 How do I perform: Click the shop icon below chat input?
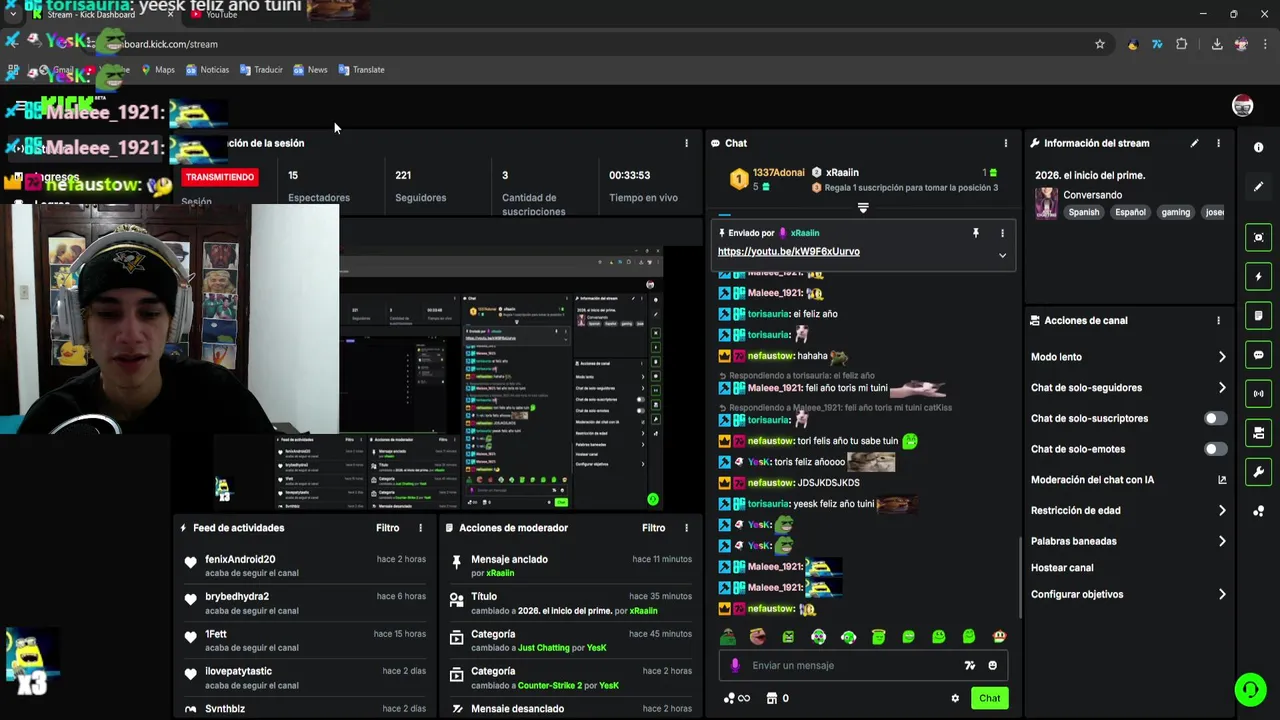[x=771, y=698]
